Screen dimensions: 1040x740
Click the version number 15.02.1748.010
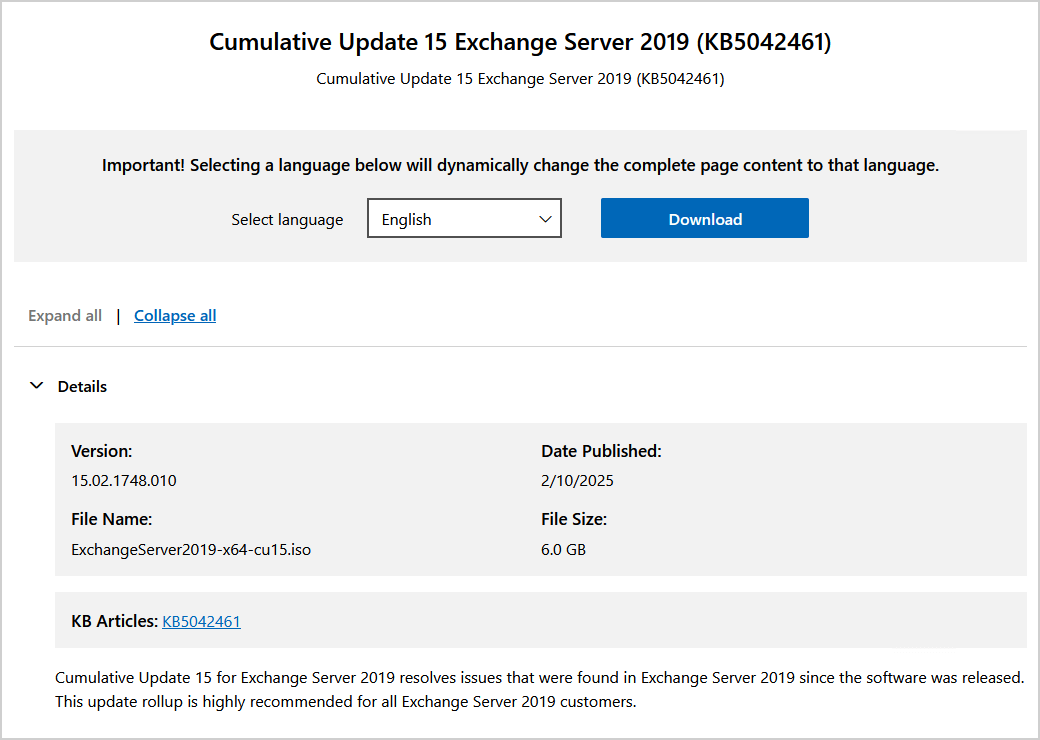coord(124,480)
